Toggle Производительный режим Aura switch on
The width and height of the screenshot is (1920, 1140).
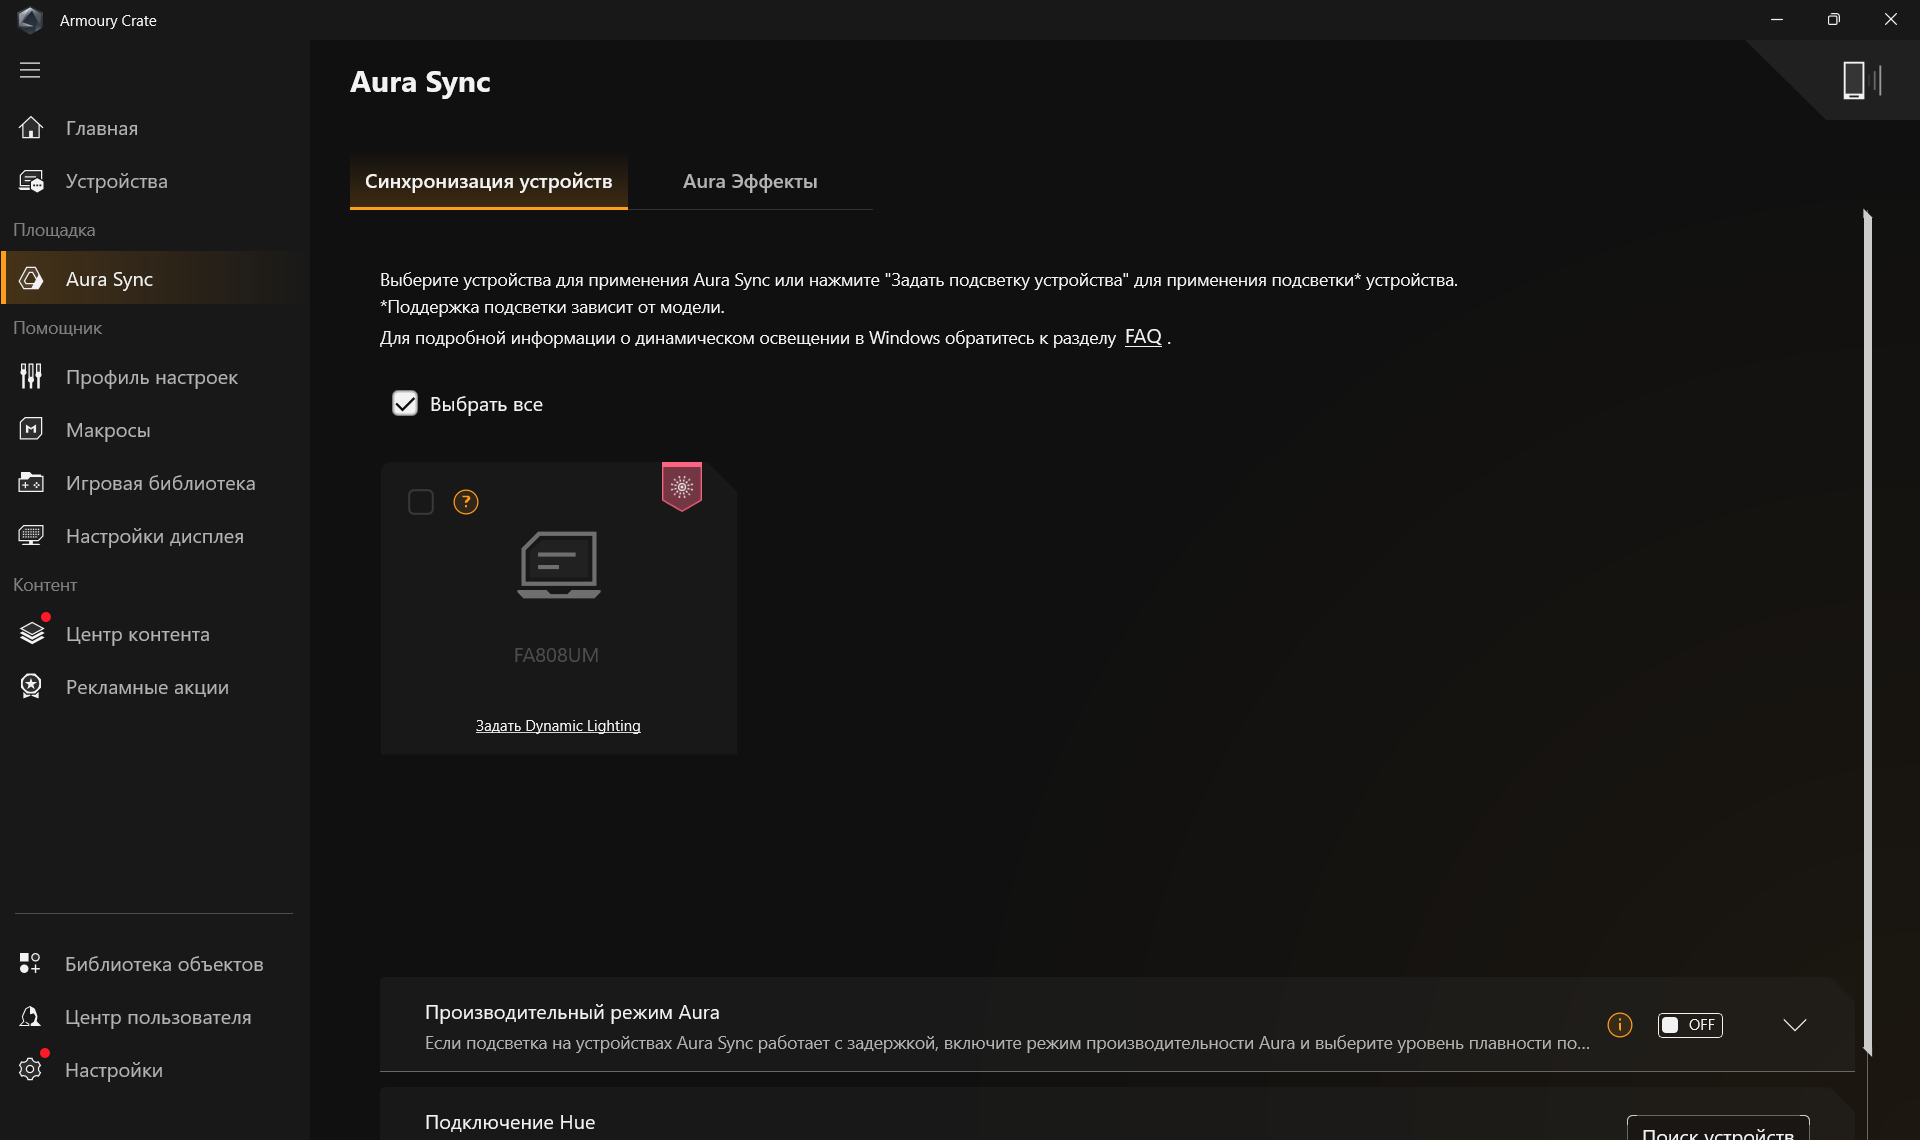click(1690, 1025)
